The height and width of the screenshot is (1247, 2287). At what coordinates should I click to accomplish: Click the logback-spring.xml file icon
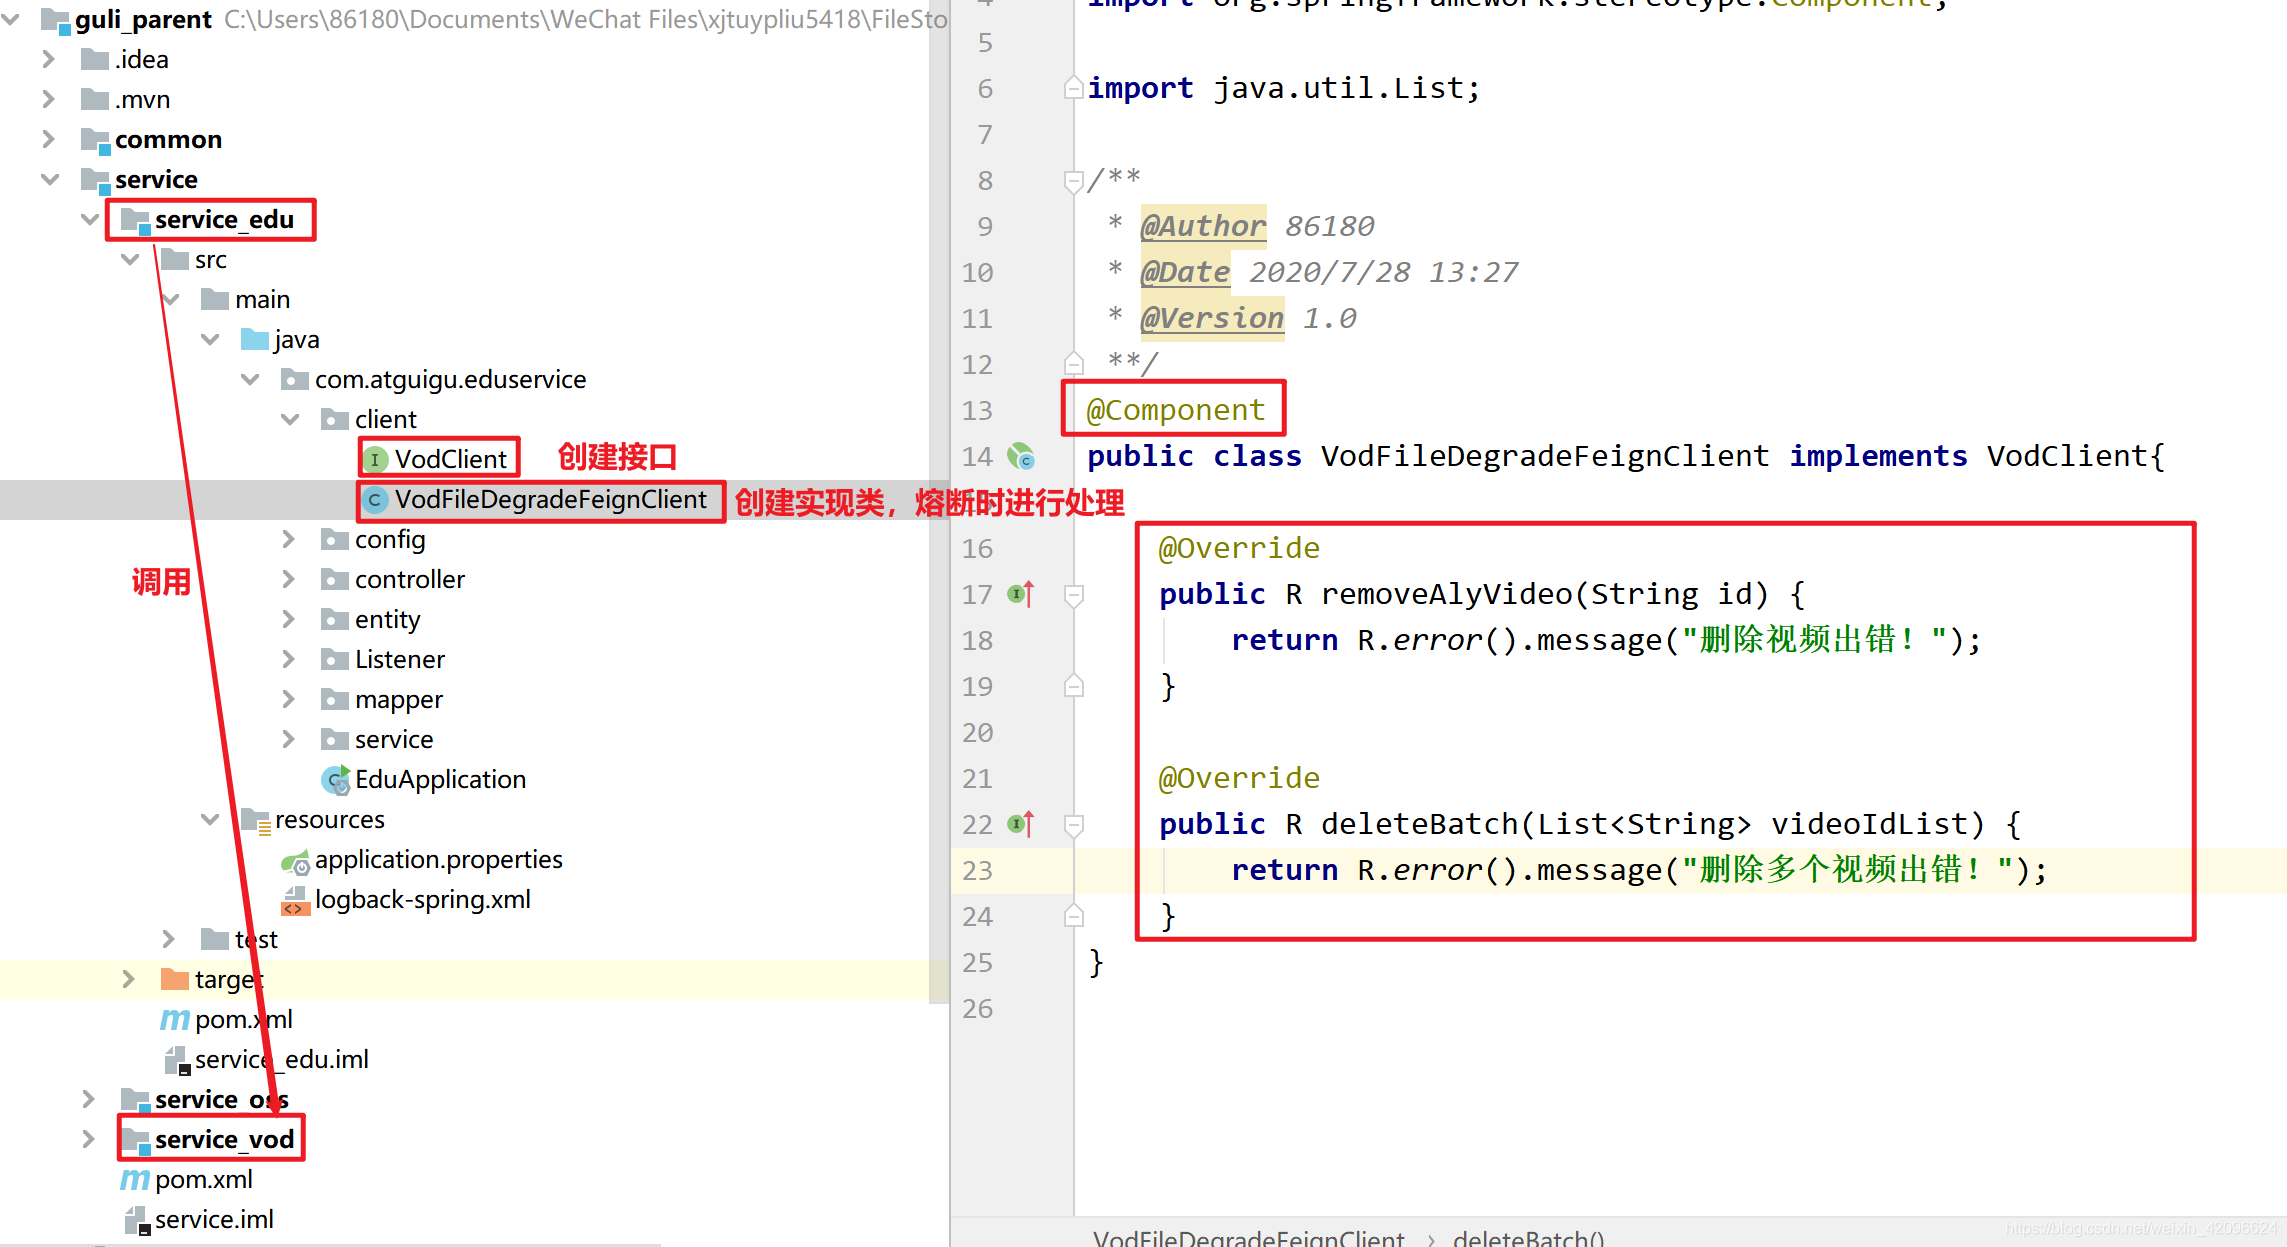point(294,900)
